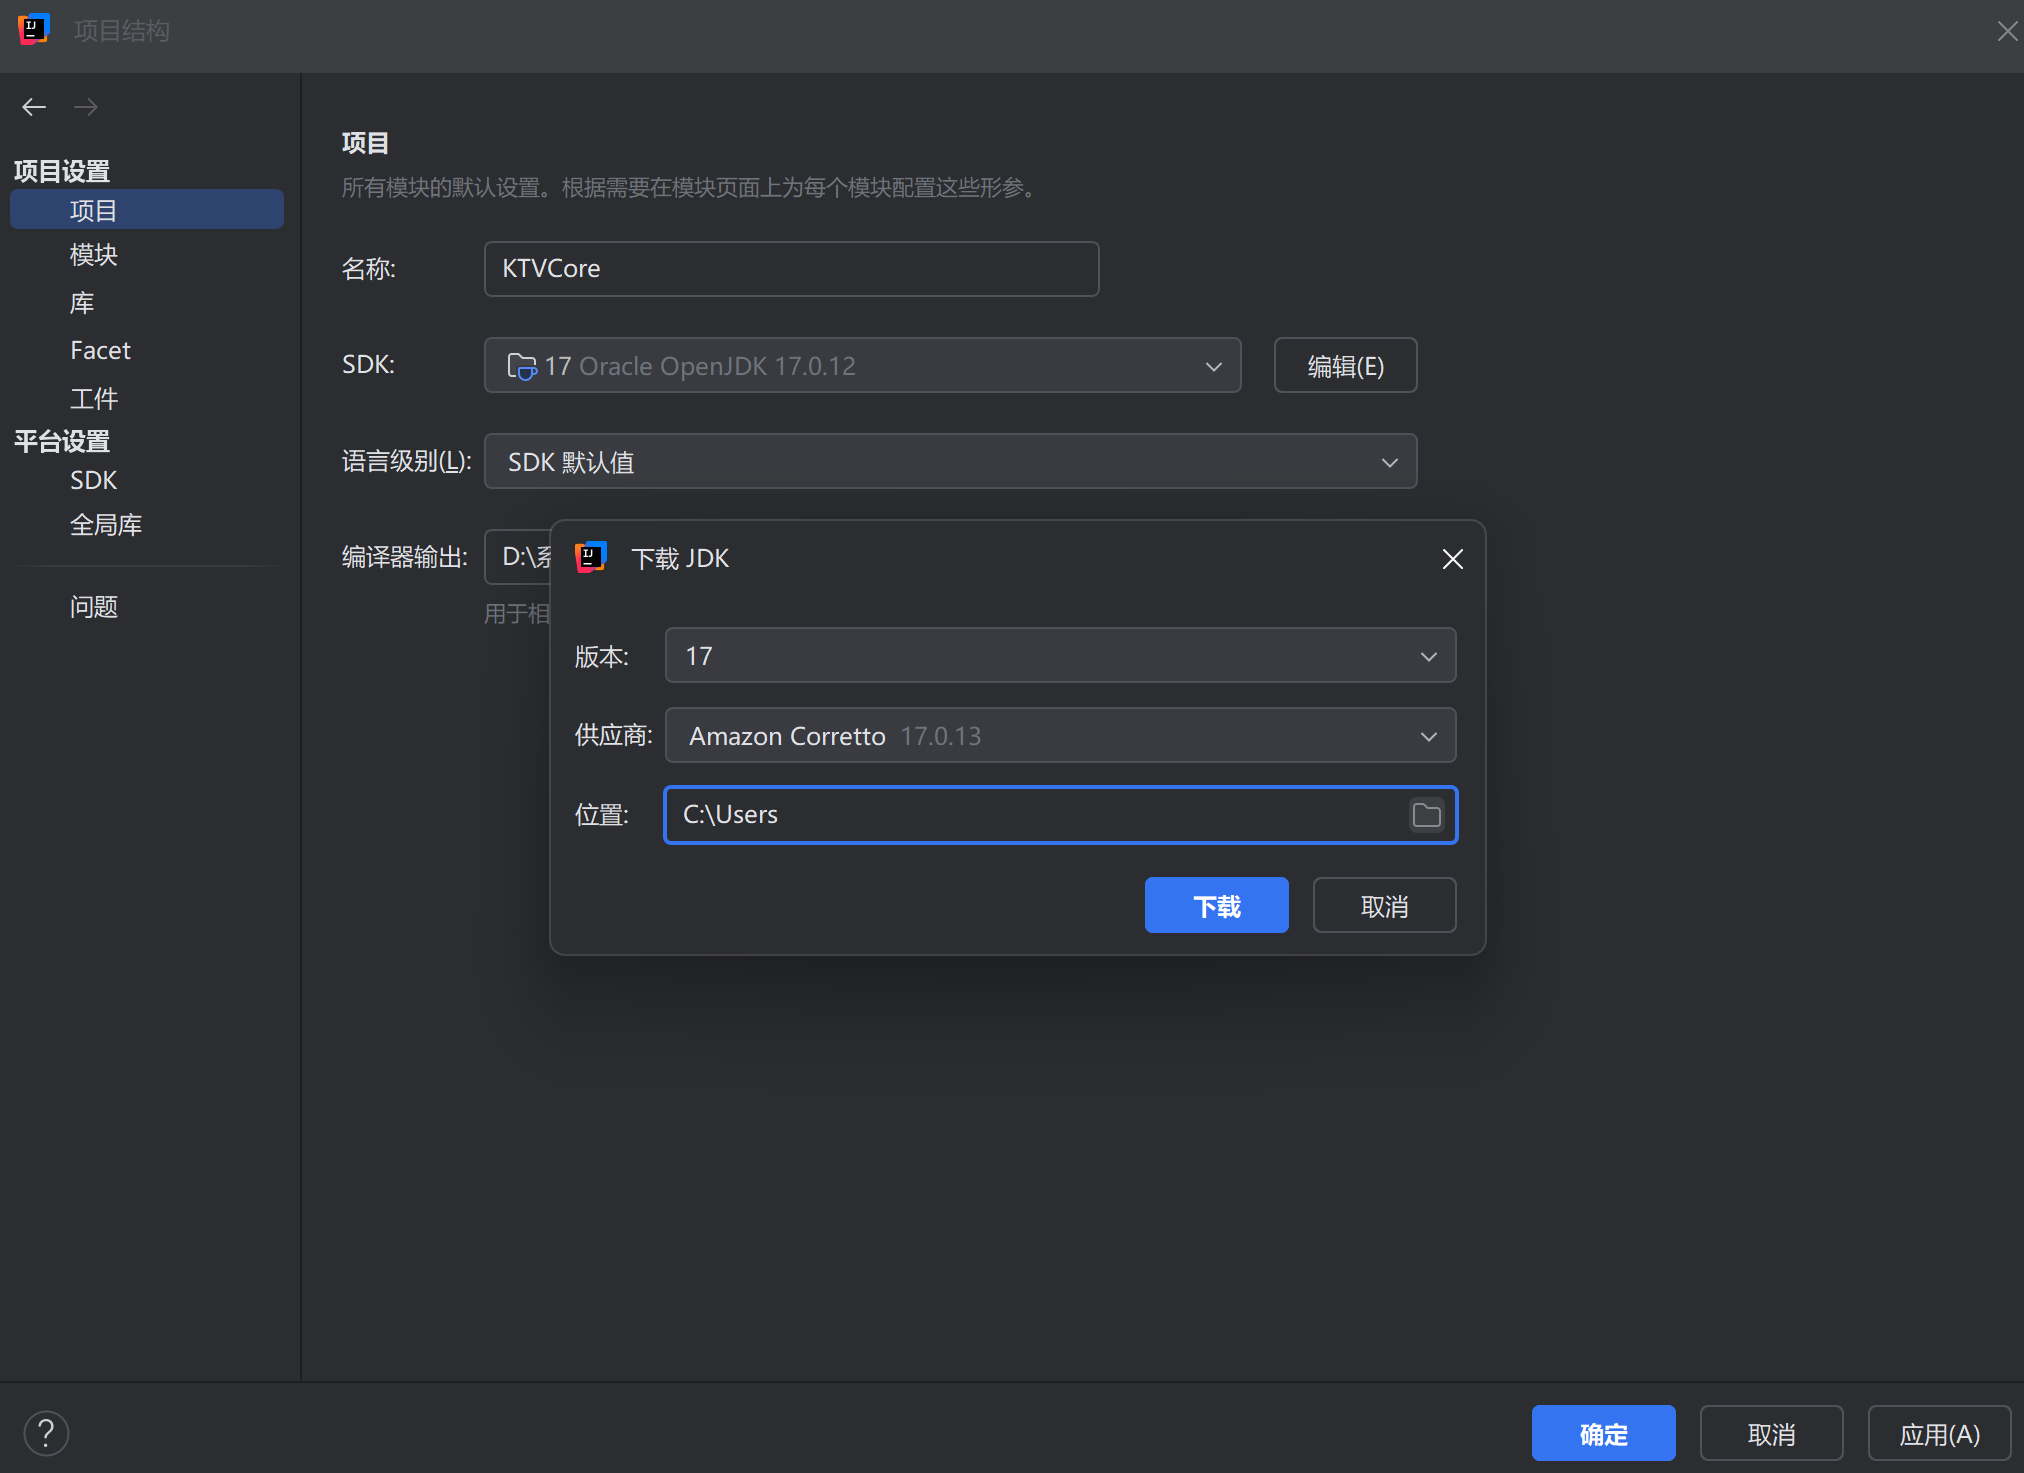Click the Apply button at bottom
2024x1473 pixels.
click(1938, 1434)
